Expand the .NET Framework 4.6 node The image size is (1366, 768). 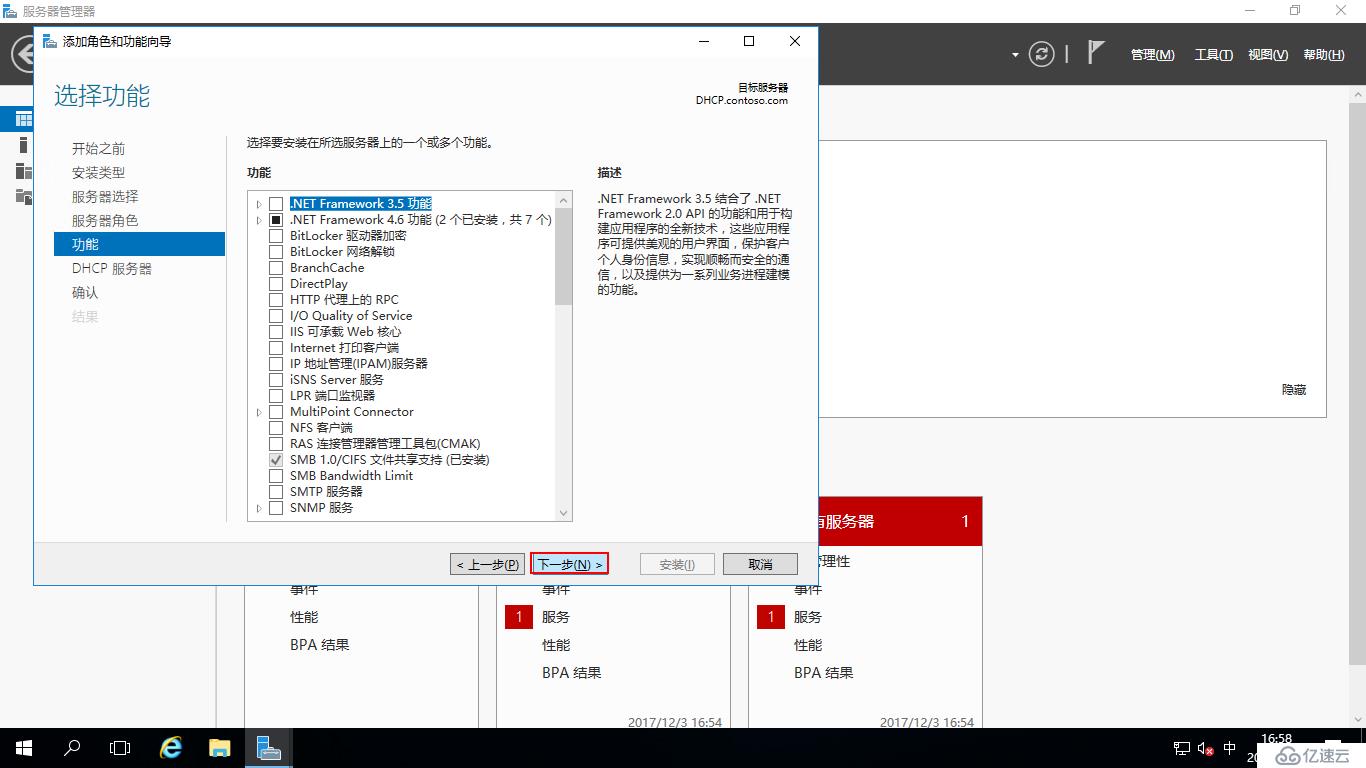pos(259,220)
